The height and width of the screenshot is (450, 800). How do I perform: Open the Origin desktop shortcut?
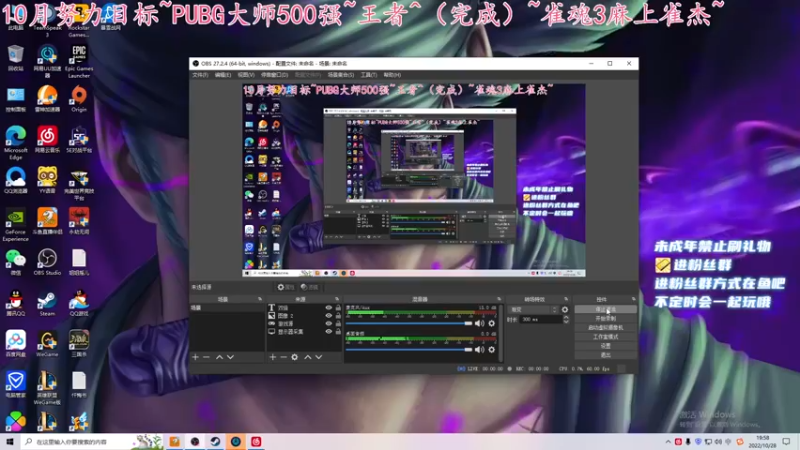[79, 99]
